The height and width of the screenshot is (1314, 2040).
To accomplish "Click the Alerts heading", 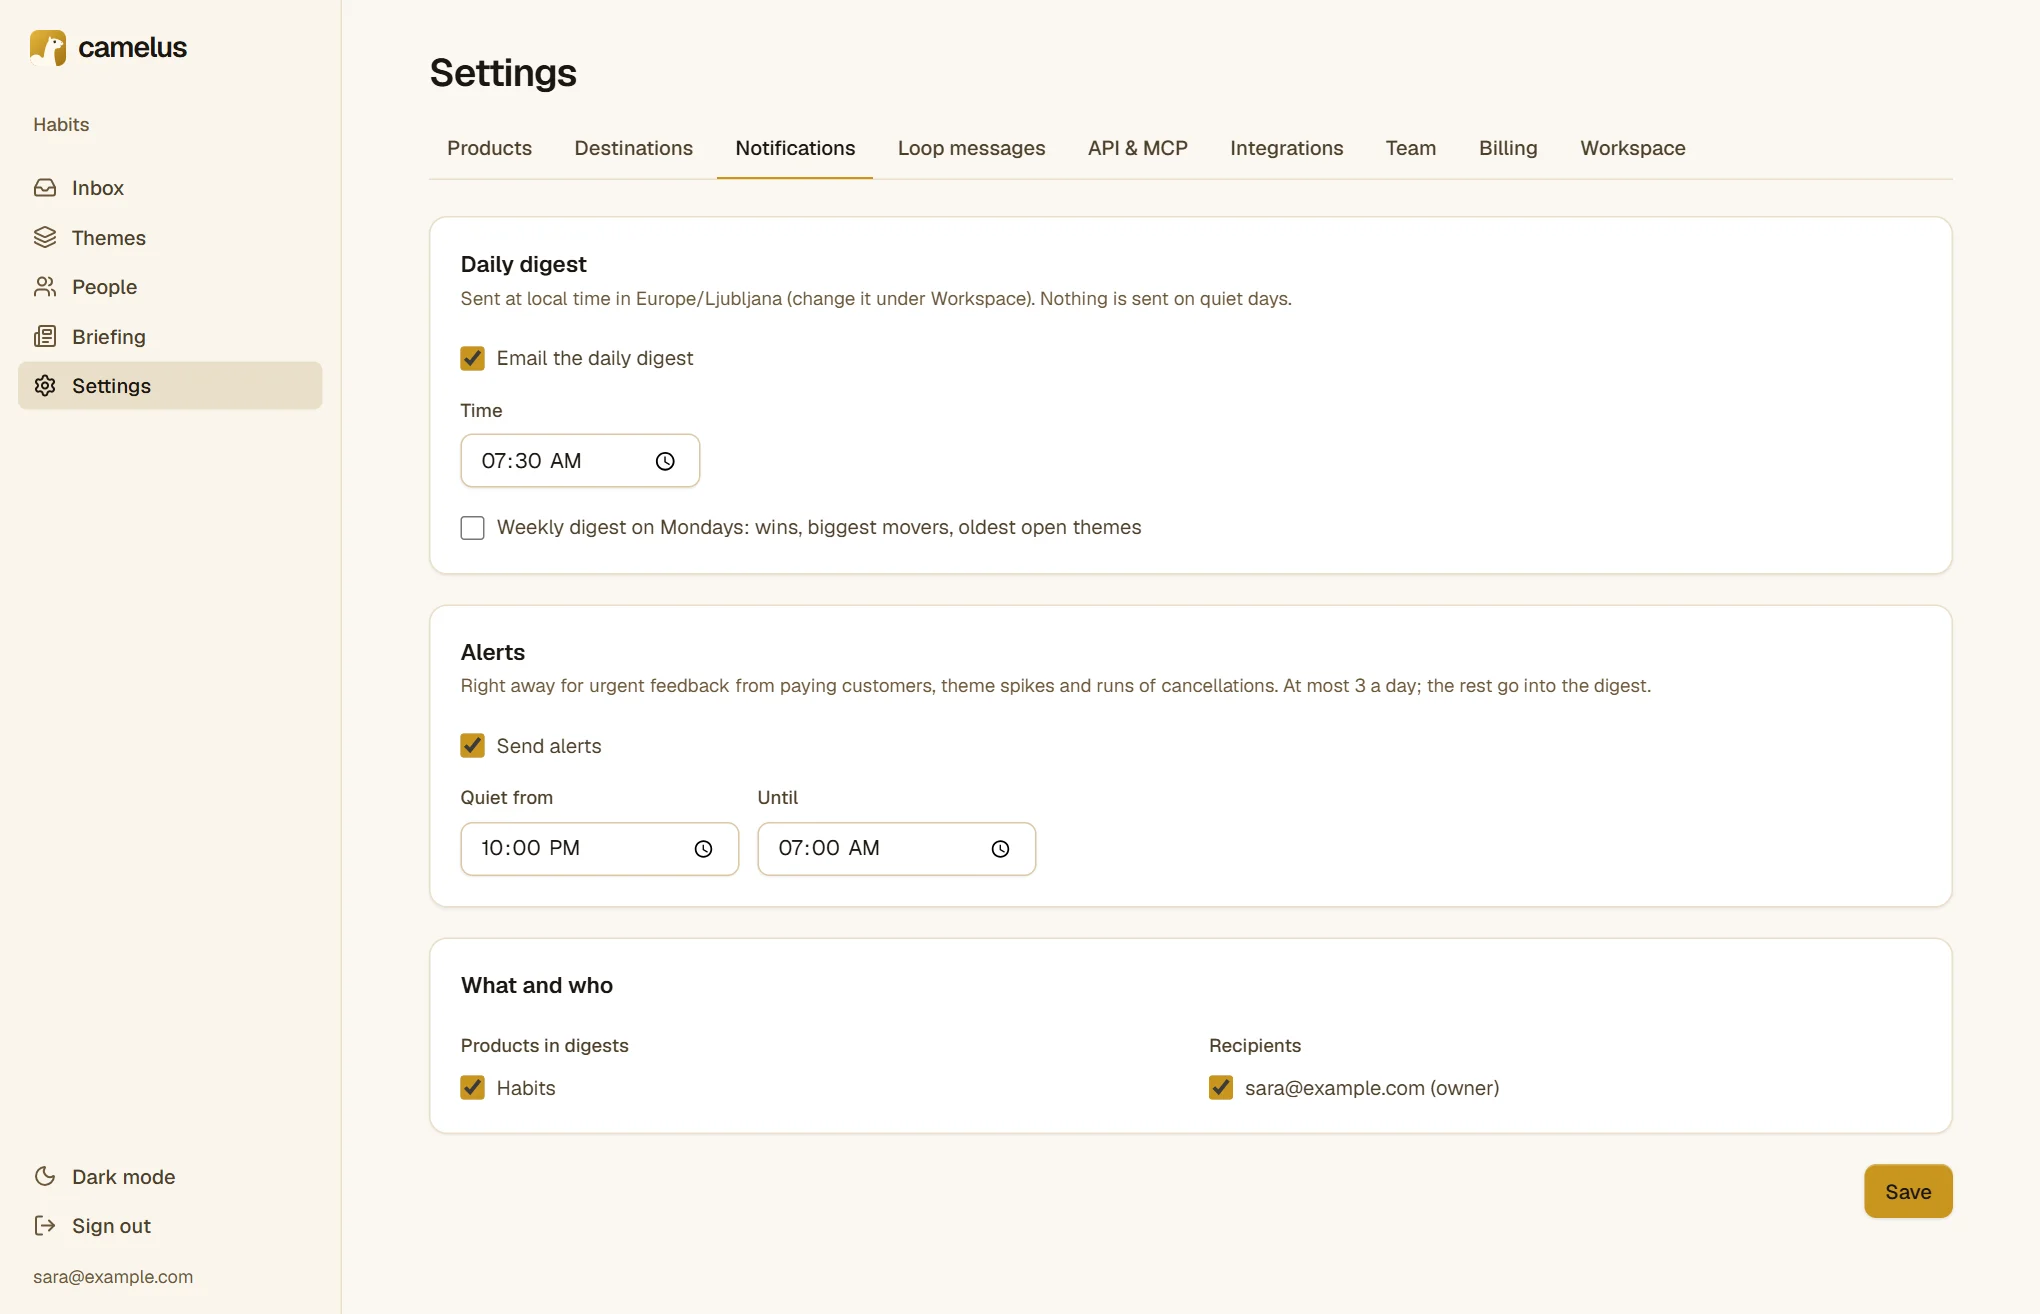I will click(492, 652).
